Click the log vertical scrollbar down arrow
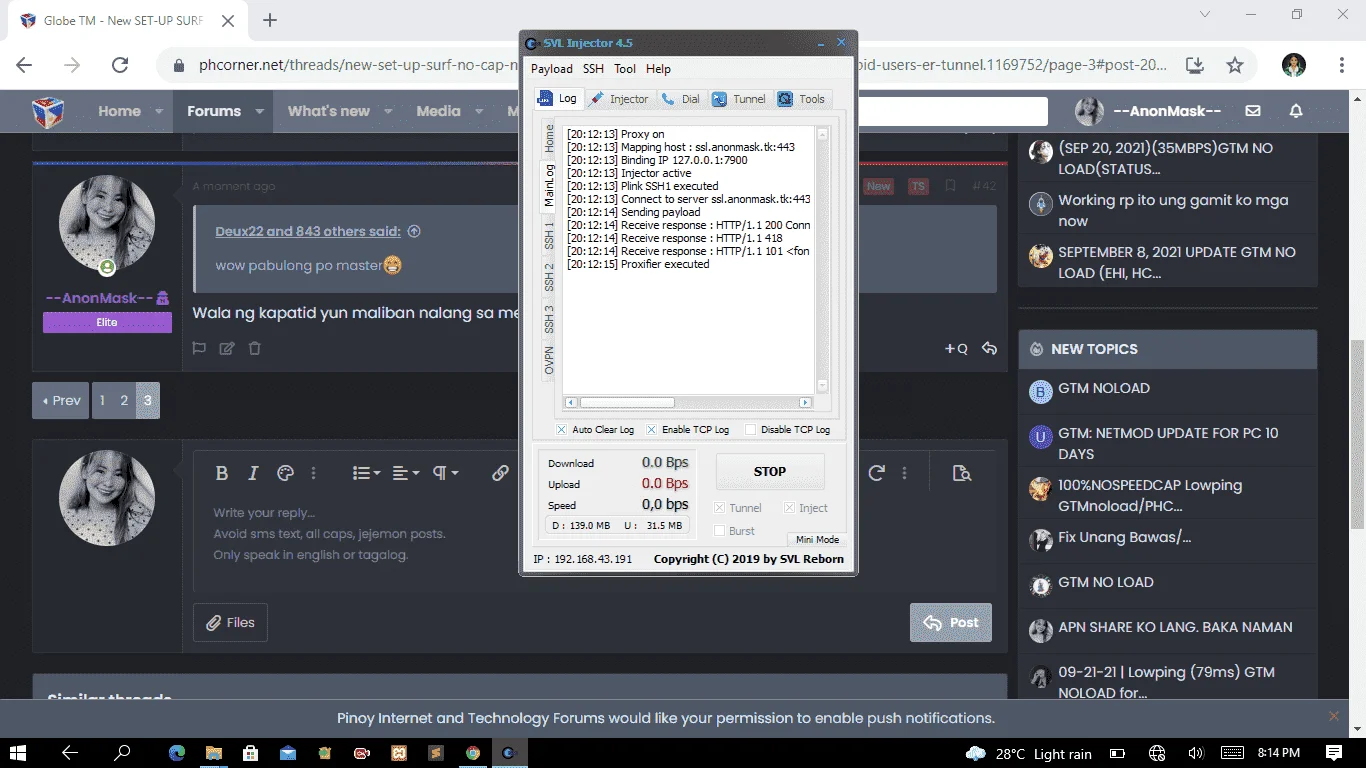 click(x=823, y=386)
